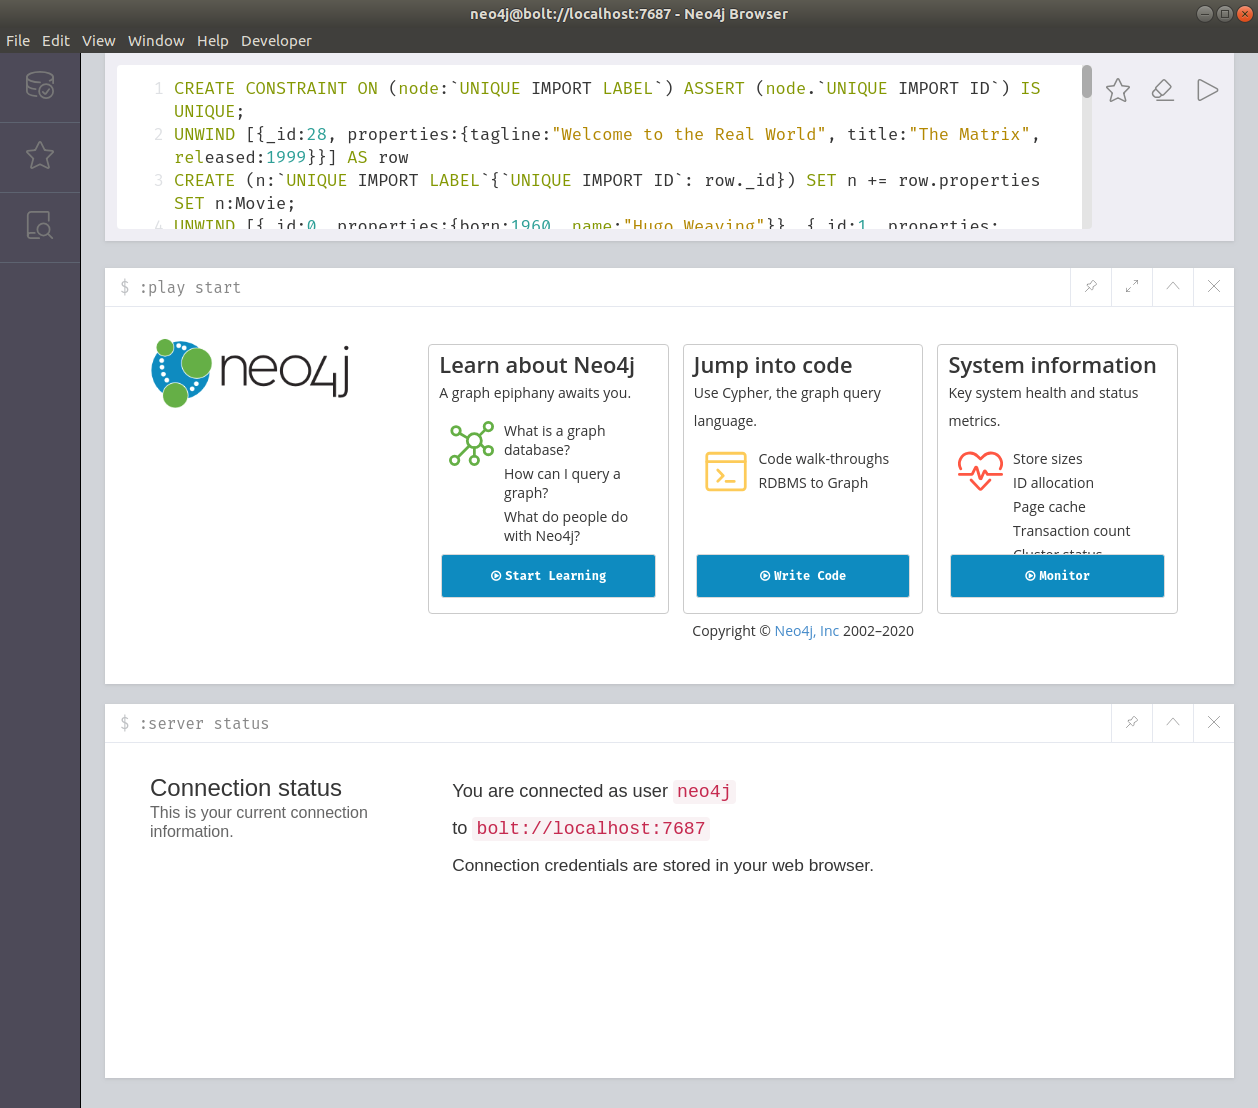Open the Window menu
The height and width of the screenshot is (1108, 1258).
coord(156,40)
